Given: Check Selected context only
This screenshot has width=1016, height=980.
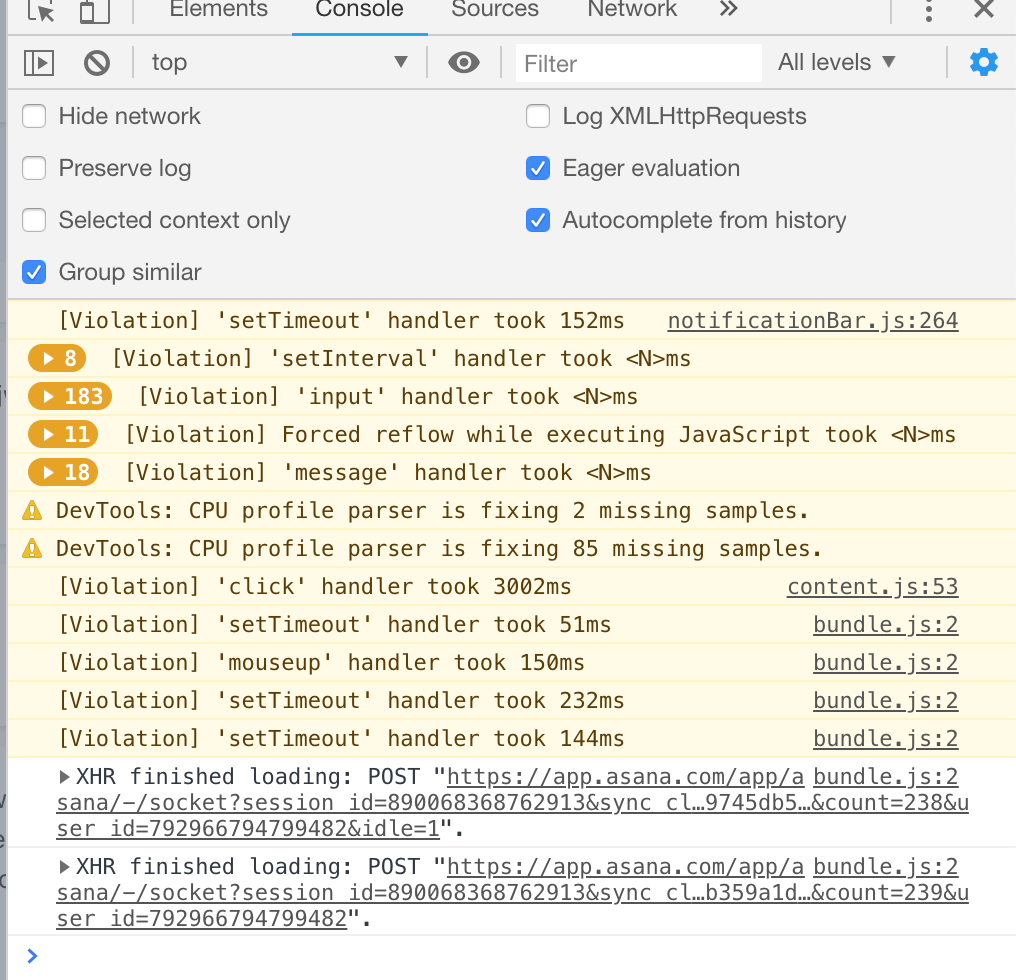Looking at the screenshot, I should pyautogui.click(x=34, y=220).
